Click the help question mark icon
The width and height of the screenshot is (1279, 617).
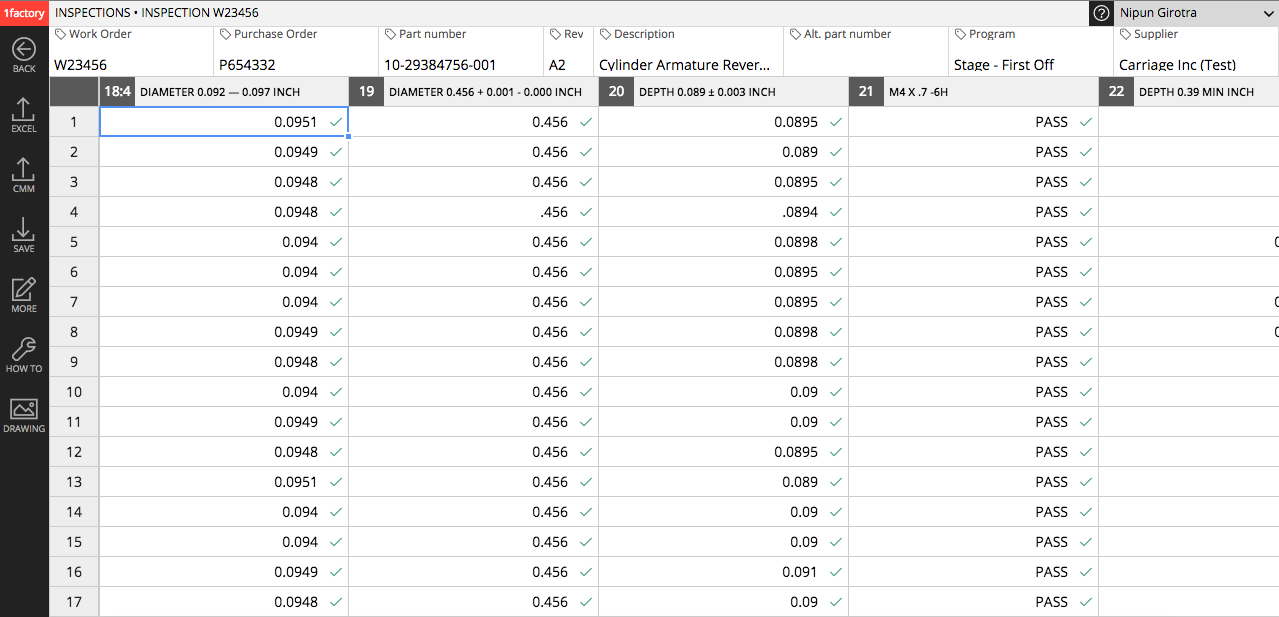pos(1101,13)
